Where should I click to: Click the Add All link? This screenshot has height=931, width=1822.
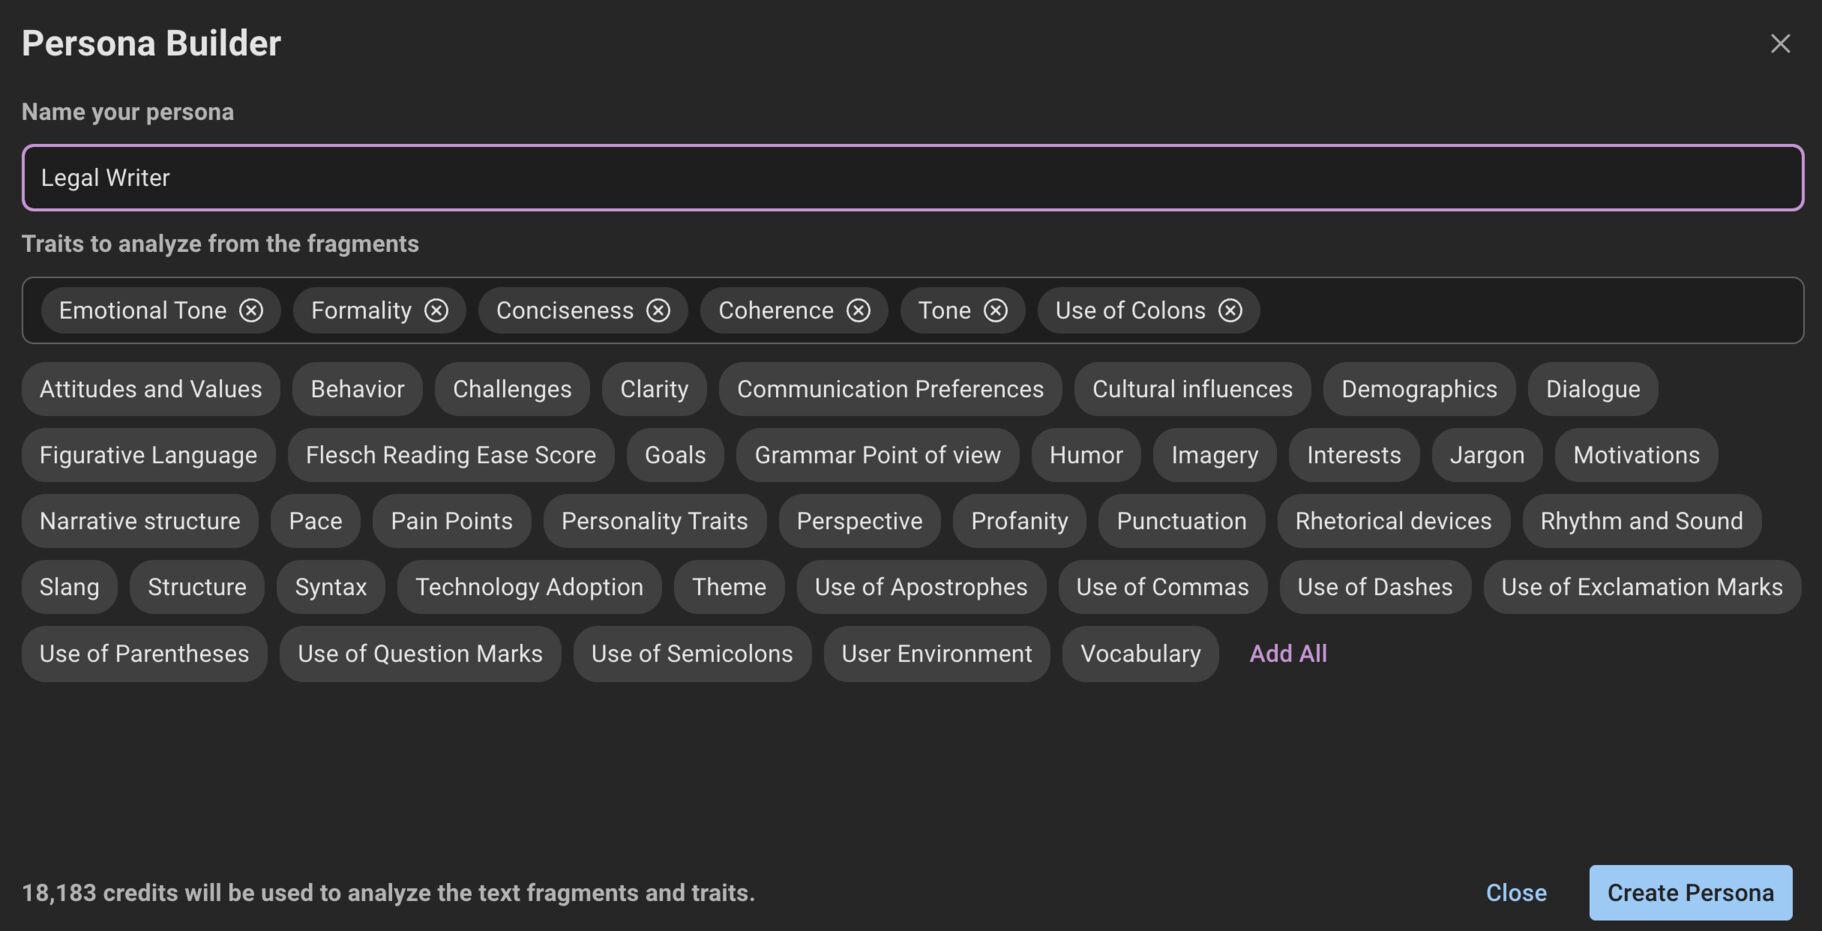(x=1288, y=654)
